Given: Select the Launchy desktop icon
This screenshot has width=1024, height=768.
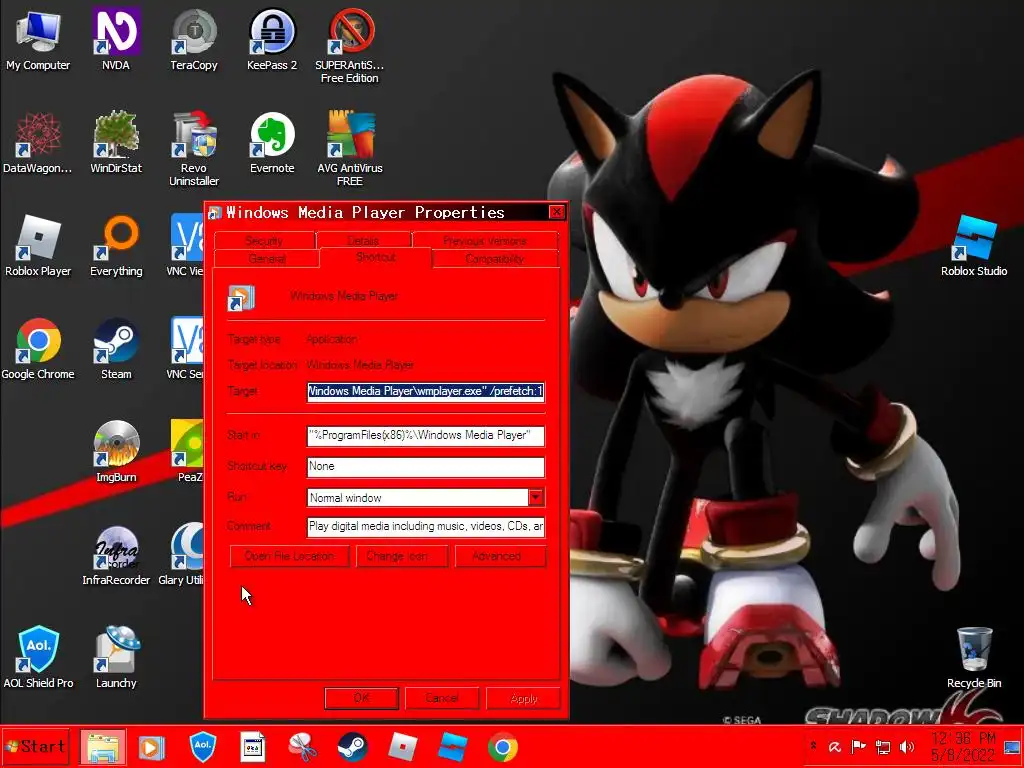Looking at the screenshot, I should [116, 658].
